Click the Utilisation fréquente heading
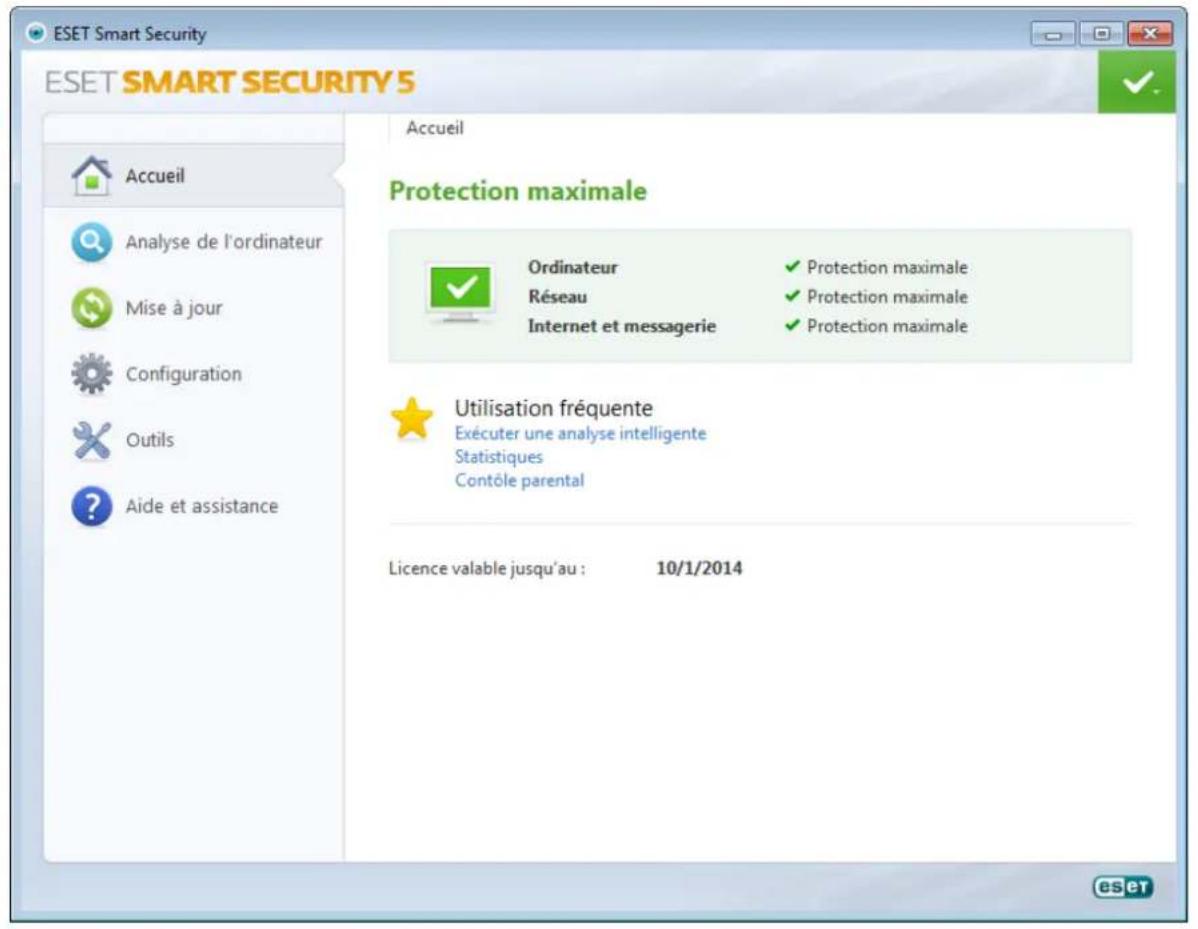This screenshot has height=929, width=1198. coord(554,408)
